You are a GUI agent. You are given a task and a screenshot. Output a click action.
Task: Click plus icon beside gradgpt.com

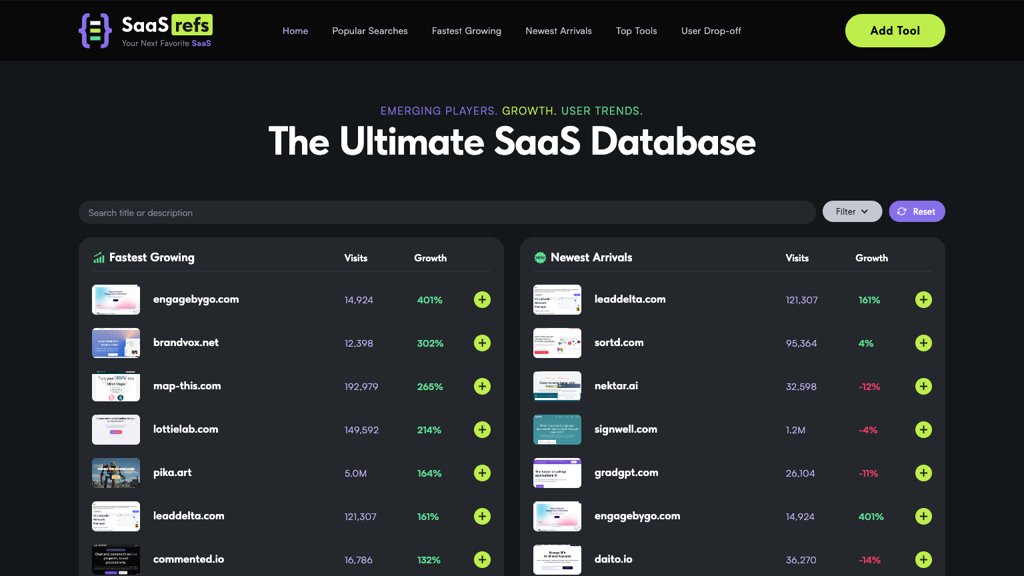[923, 473]
